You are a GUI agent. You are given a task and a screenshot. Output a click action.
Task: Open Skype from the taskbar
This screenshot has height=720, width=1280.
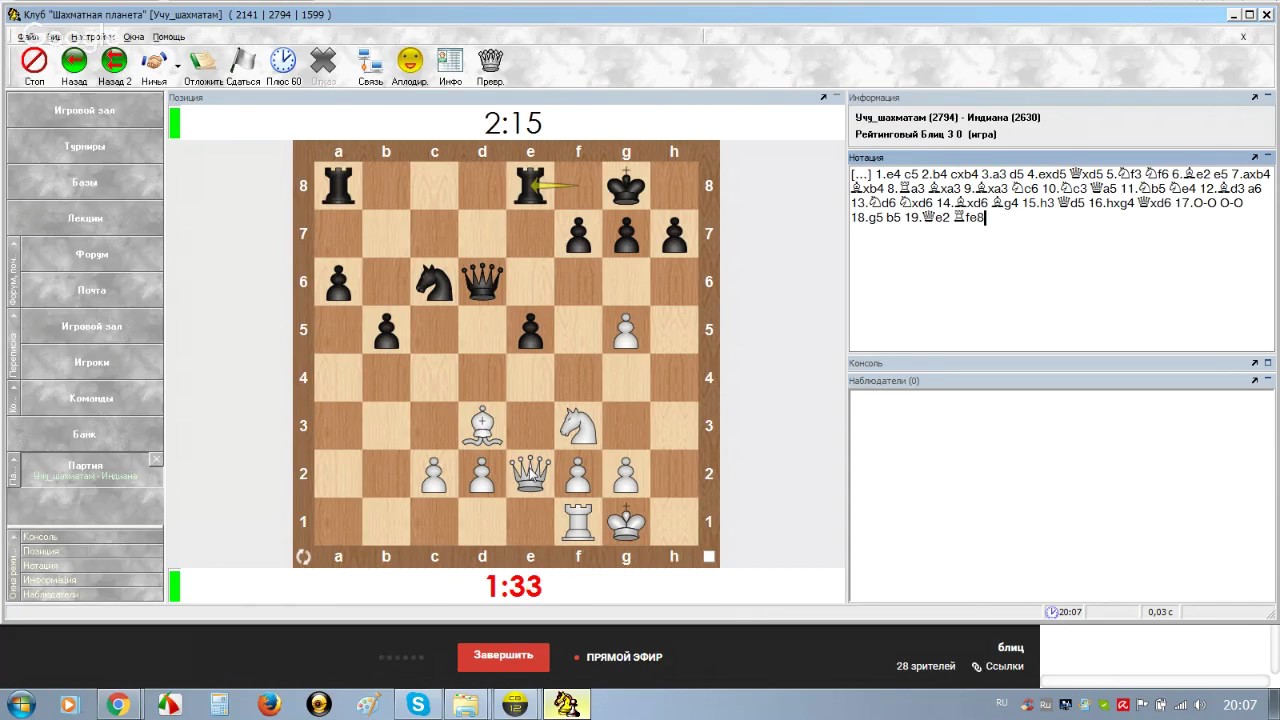pos(418,705)
